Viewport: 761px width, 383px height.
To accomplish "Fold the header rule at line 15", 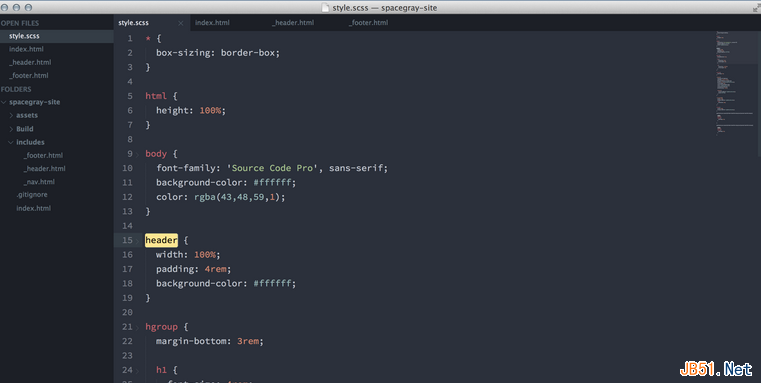I will pos(138,241).
